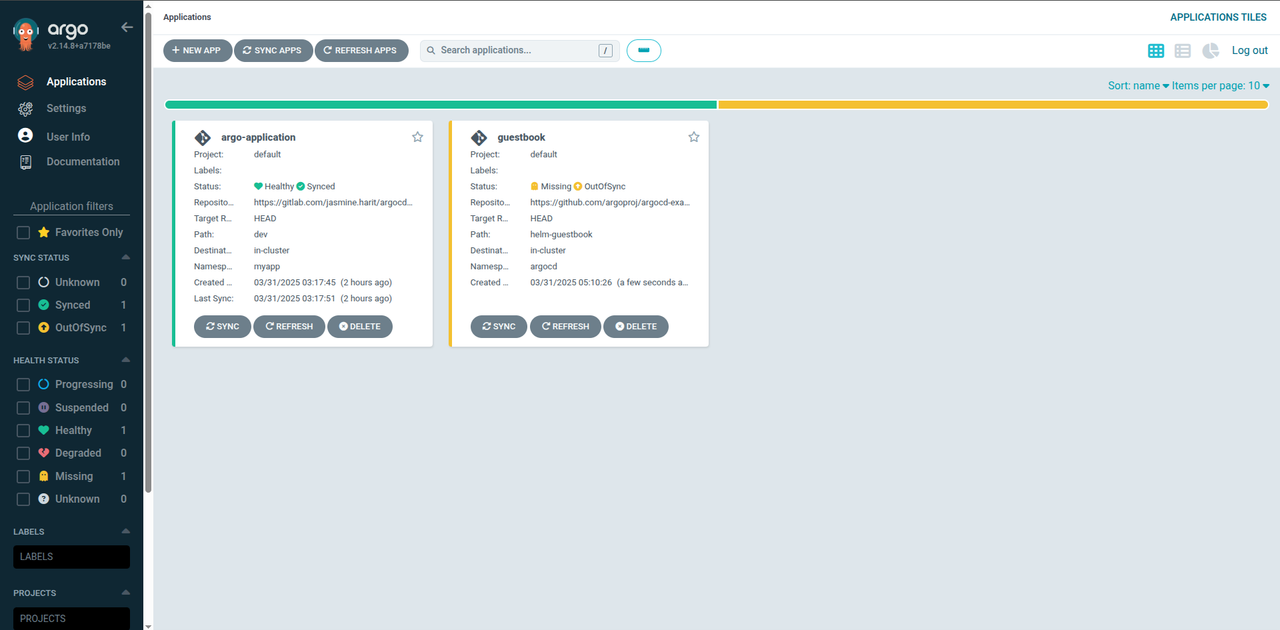Check the Degraded filter
Image resolution: width=1280 pixels, height=630 pixels.
[23, 453]
